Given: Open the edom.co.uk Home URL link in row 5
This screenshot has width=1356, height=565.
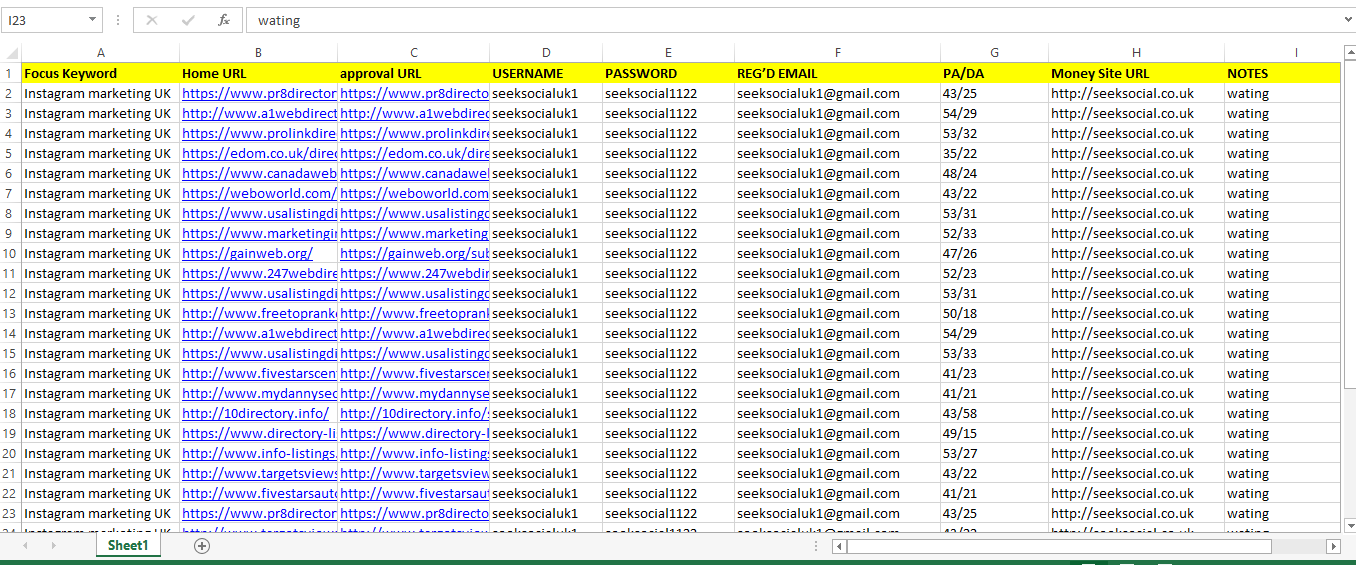Looking at the screenshot, I should (x=259, y=153).
